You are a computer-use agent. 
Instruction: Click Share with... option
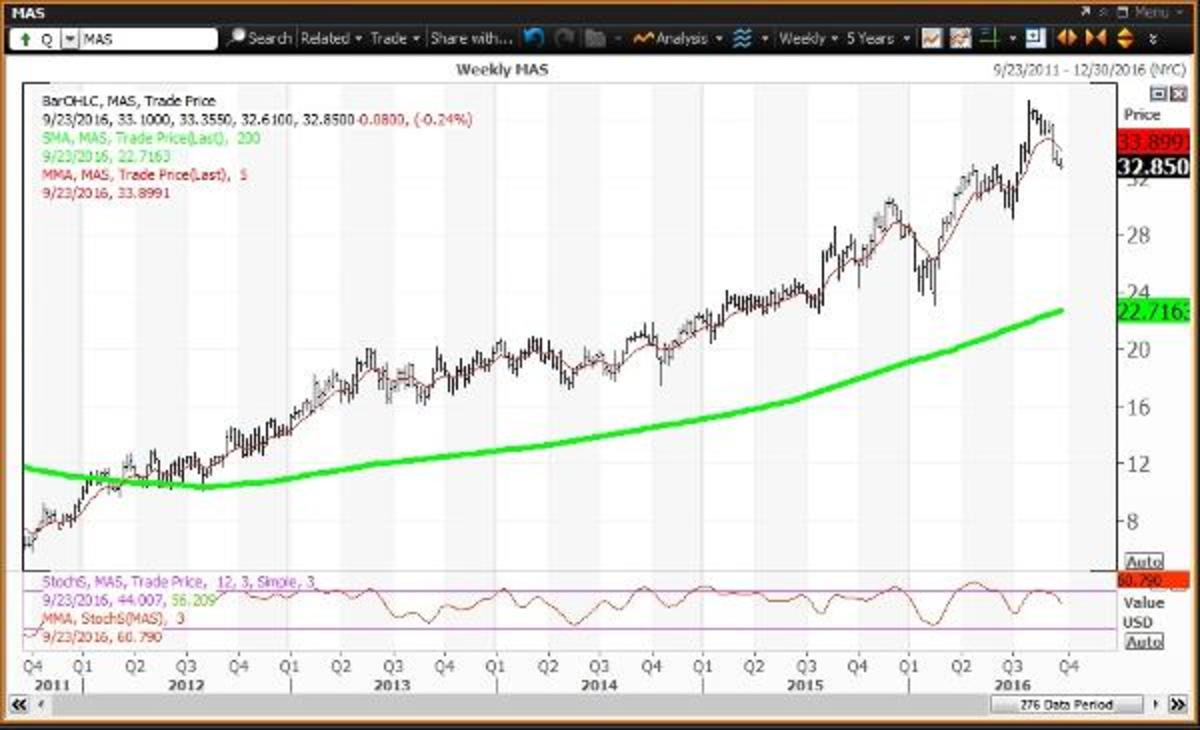[471, 38]
